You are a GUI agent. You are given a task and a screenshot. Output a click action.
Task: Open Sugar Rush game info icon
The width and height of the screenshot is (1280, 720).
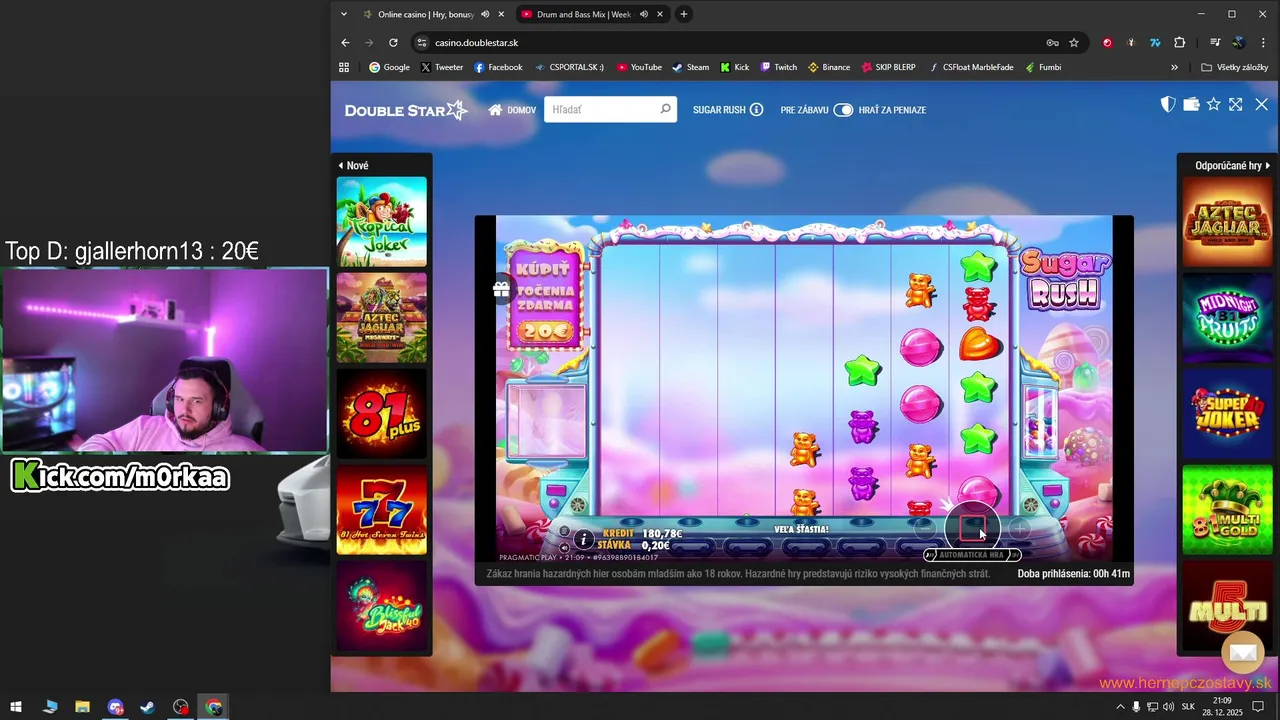click(x=756, y=110)
